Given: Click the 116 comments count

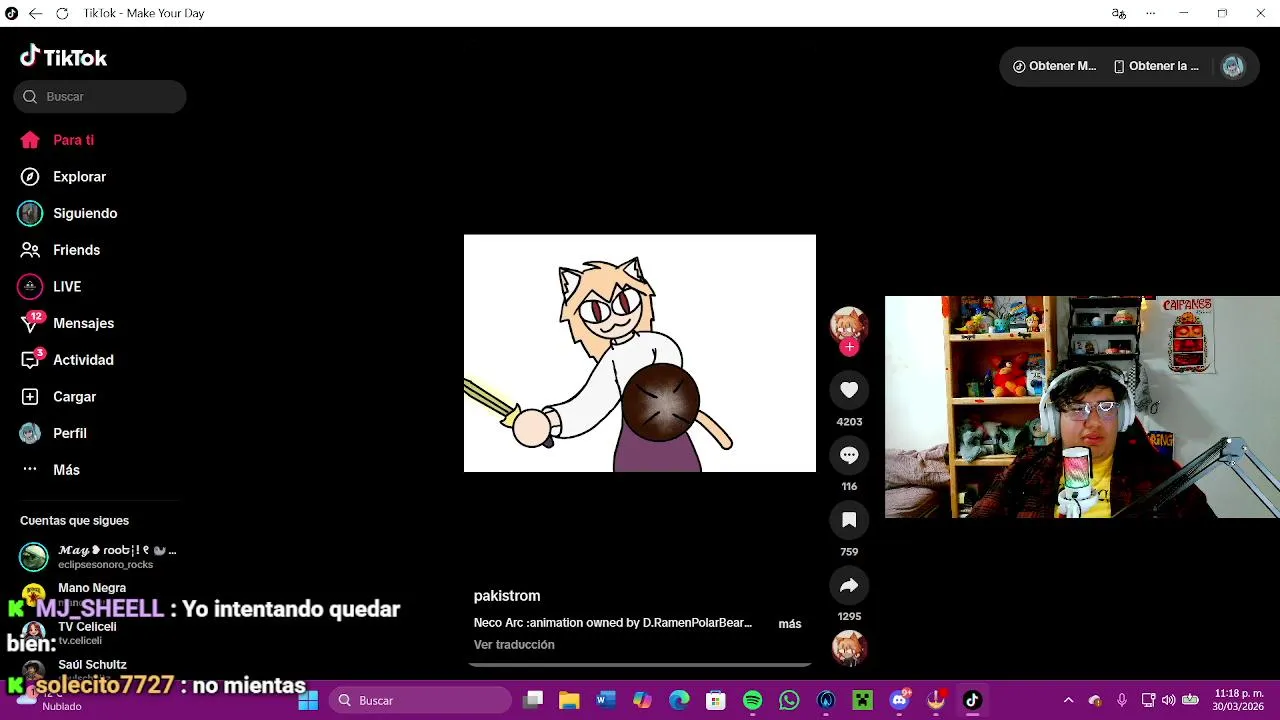Looking at the screenshot, I should click(849, 487).
